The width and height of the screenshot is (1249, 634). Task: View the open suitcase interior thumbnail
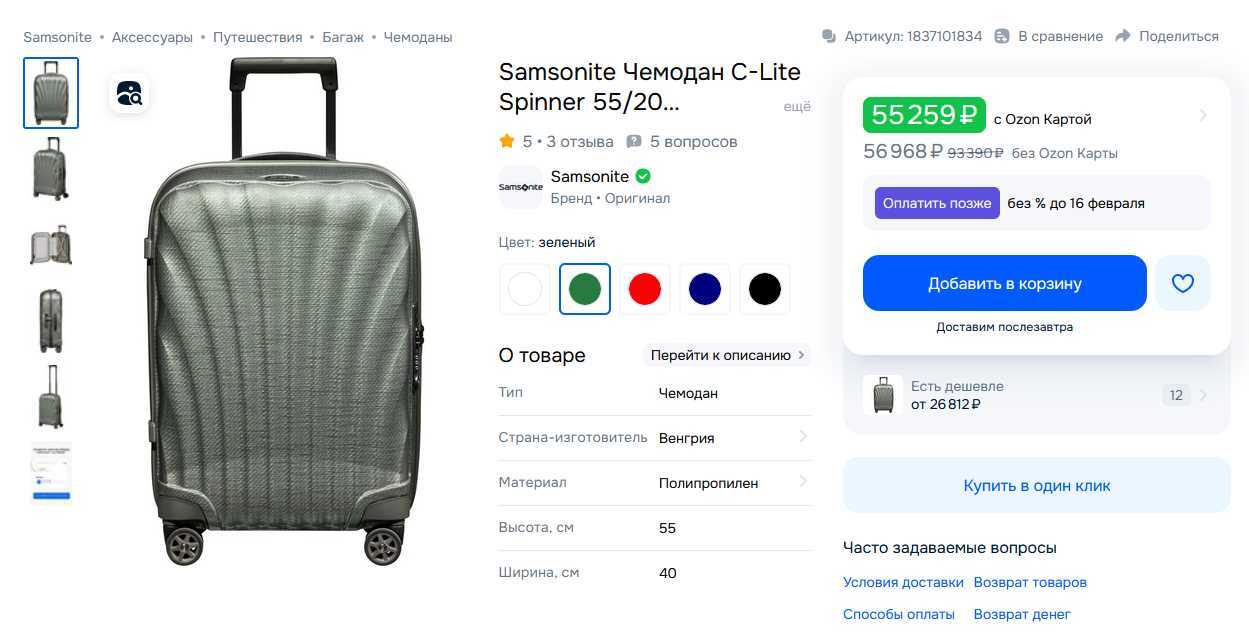tap(51, 245)
